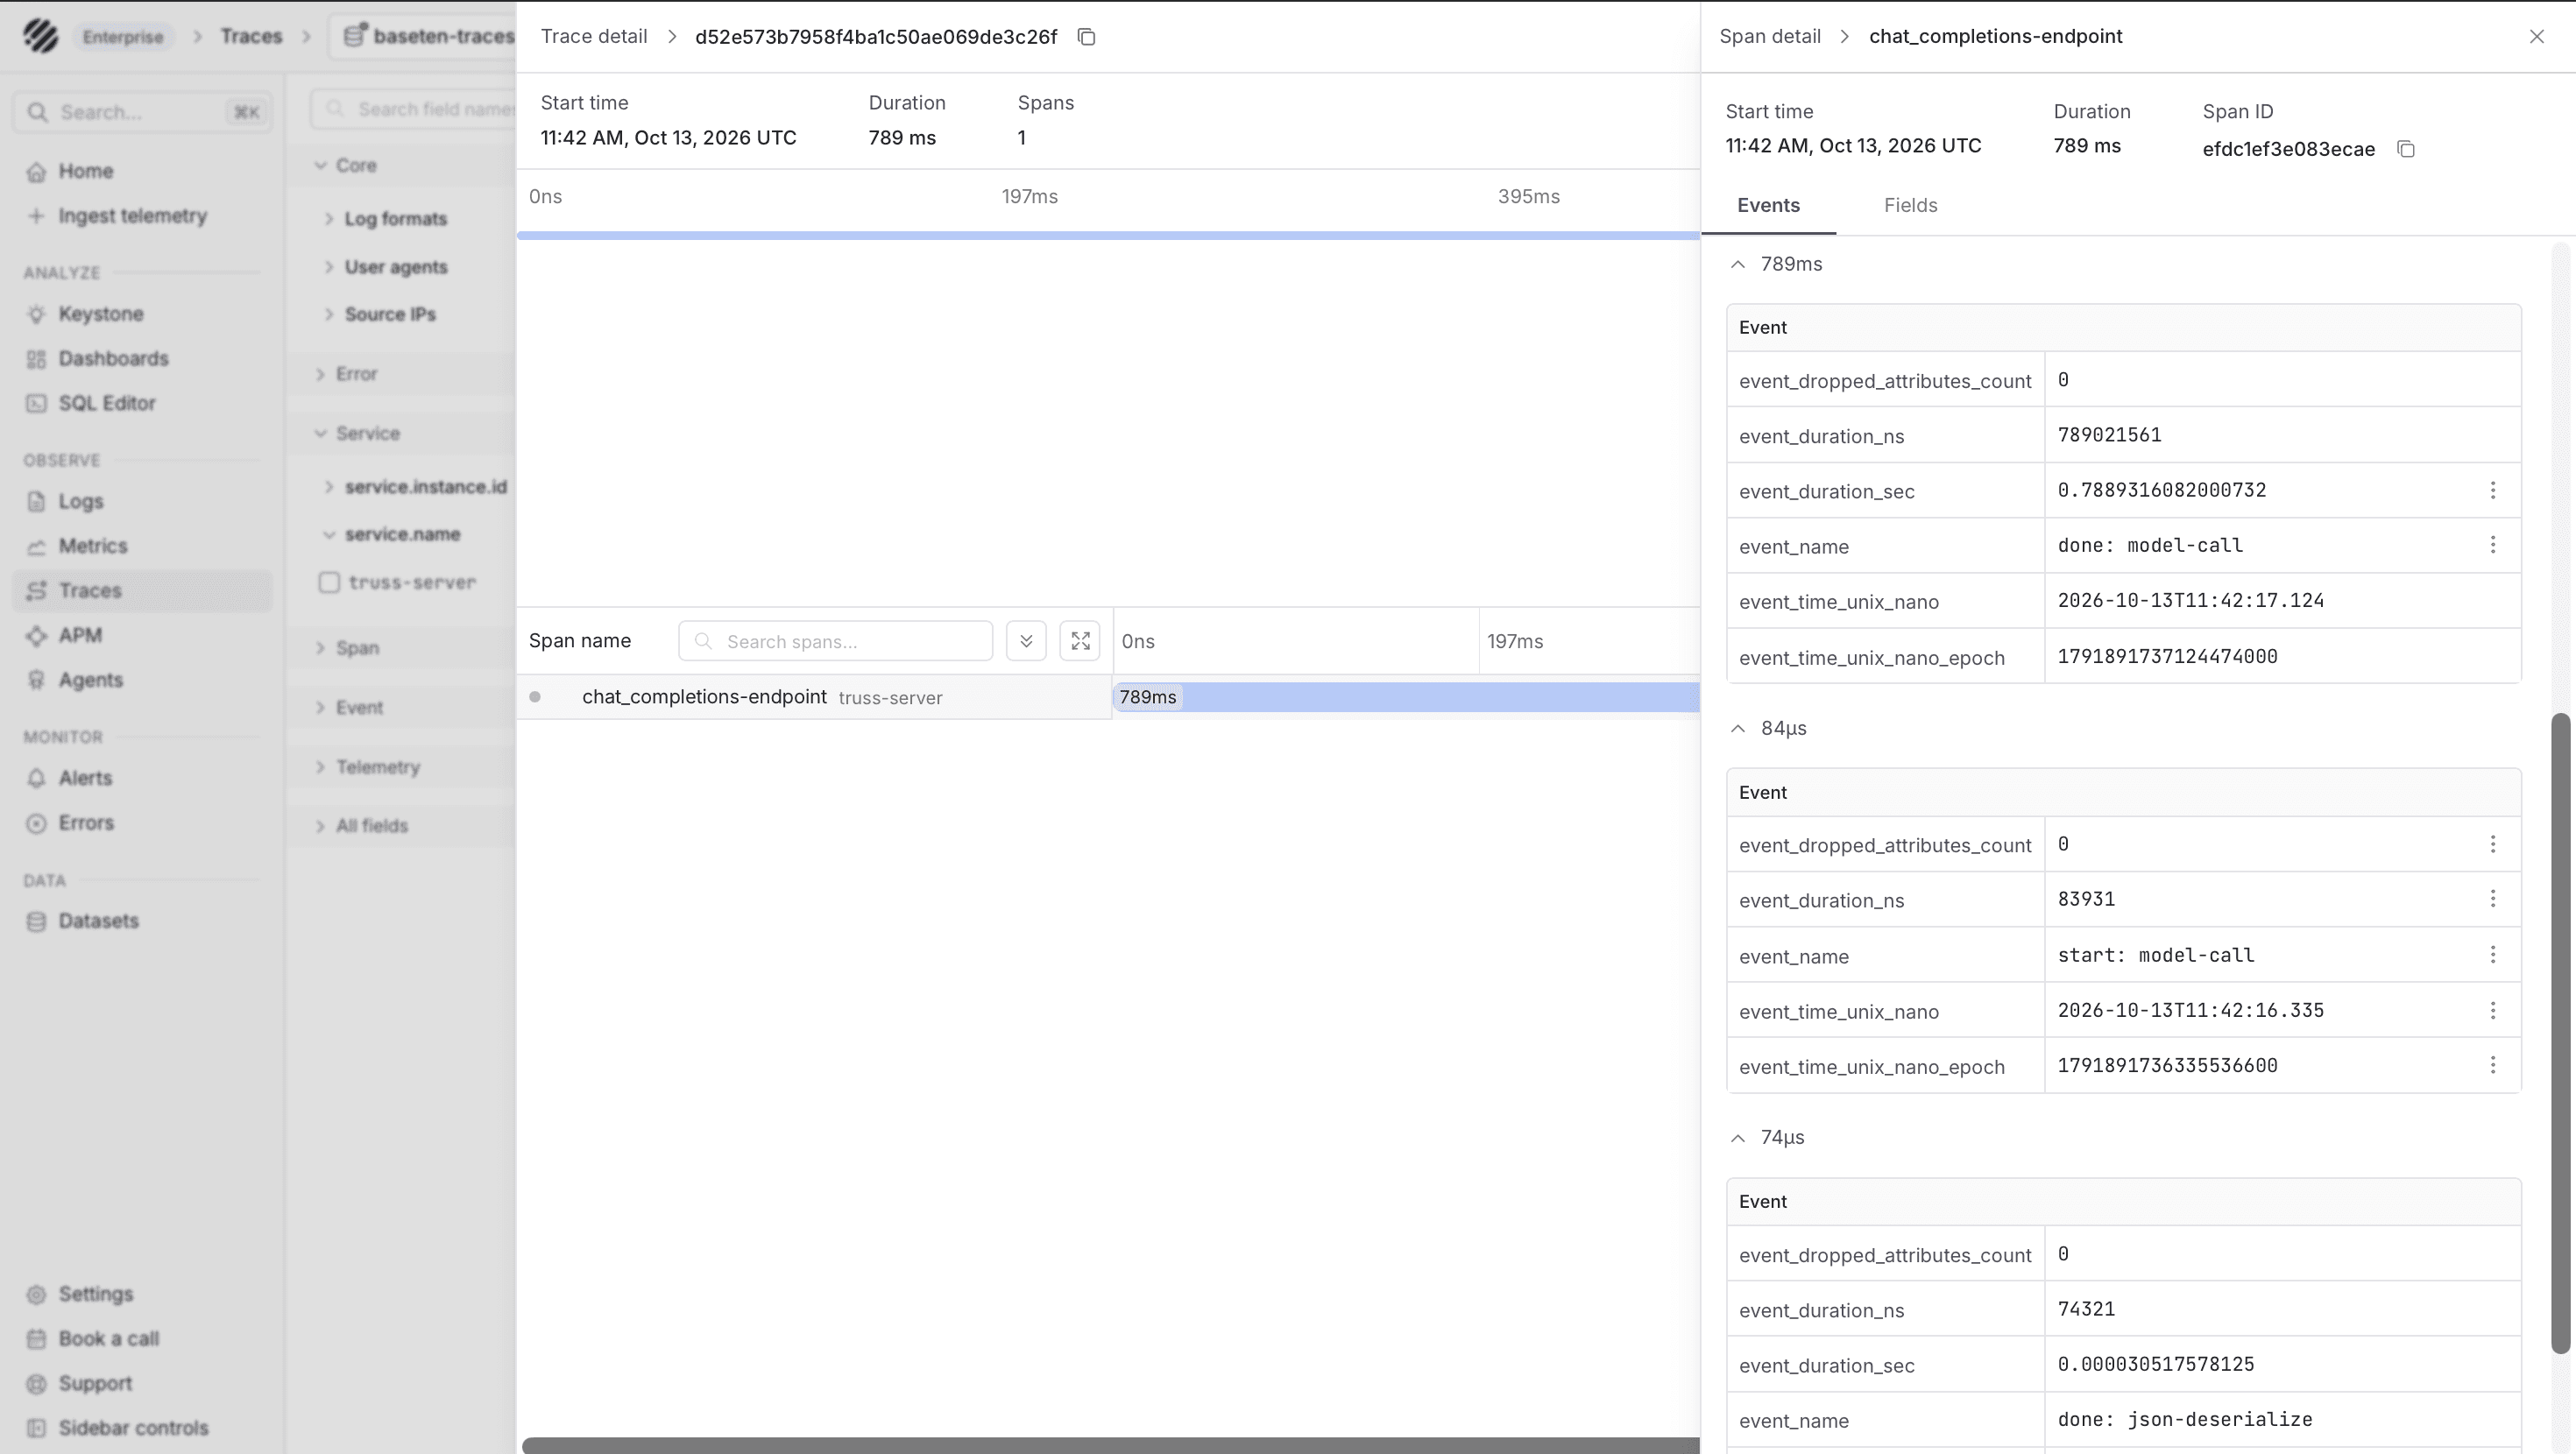
Task: Toggle the truss-server checkbox
Action: (x=329, y=582)
